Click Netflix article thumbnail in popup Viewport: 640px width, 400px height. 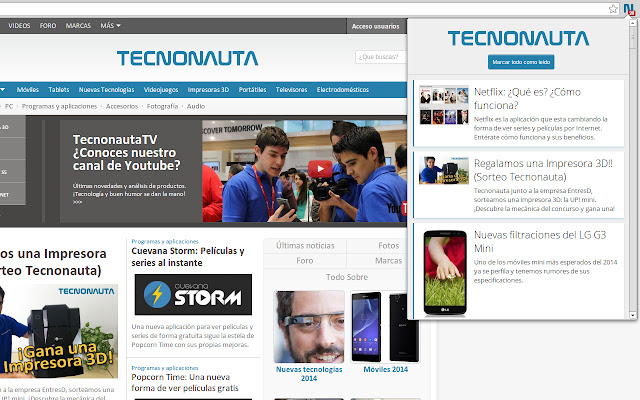[444, 105]
